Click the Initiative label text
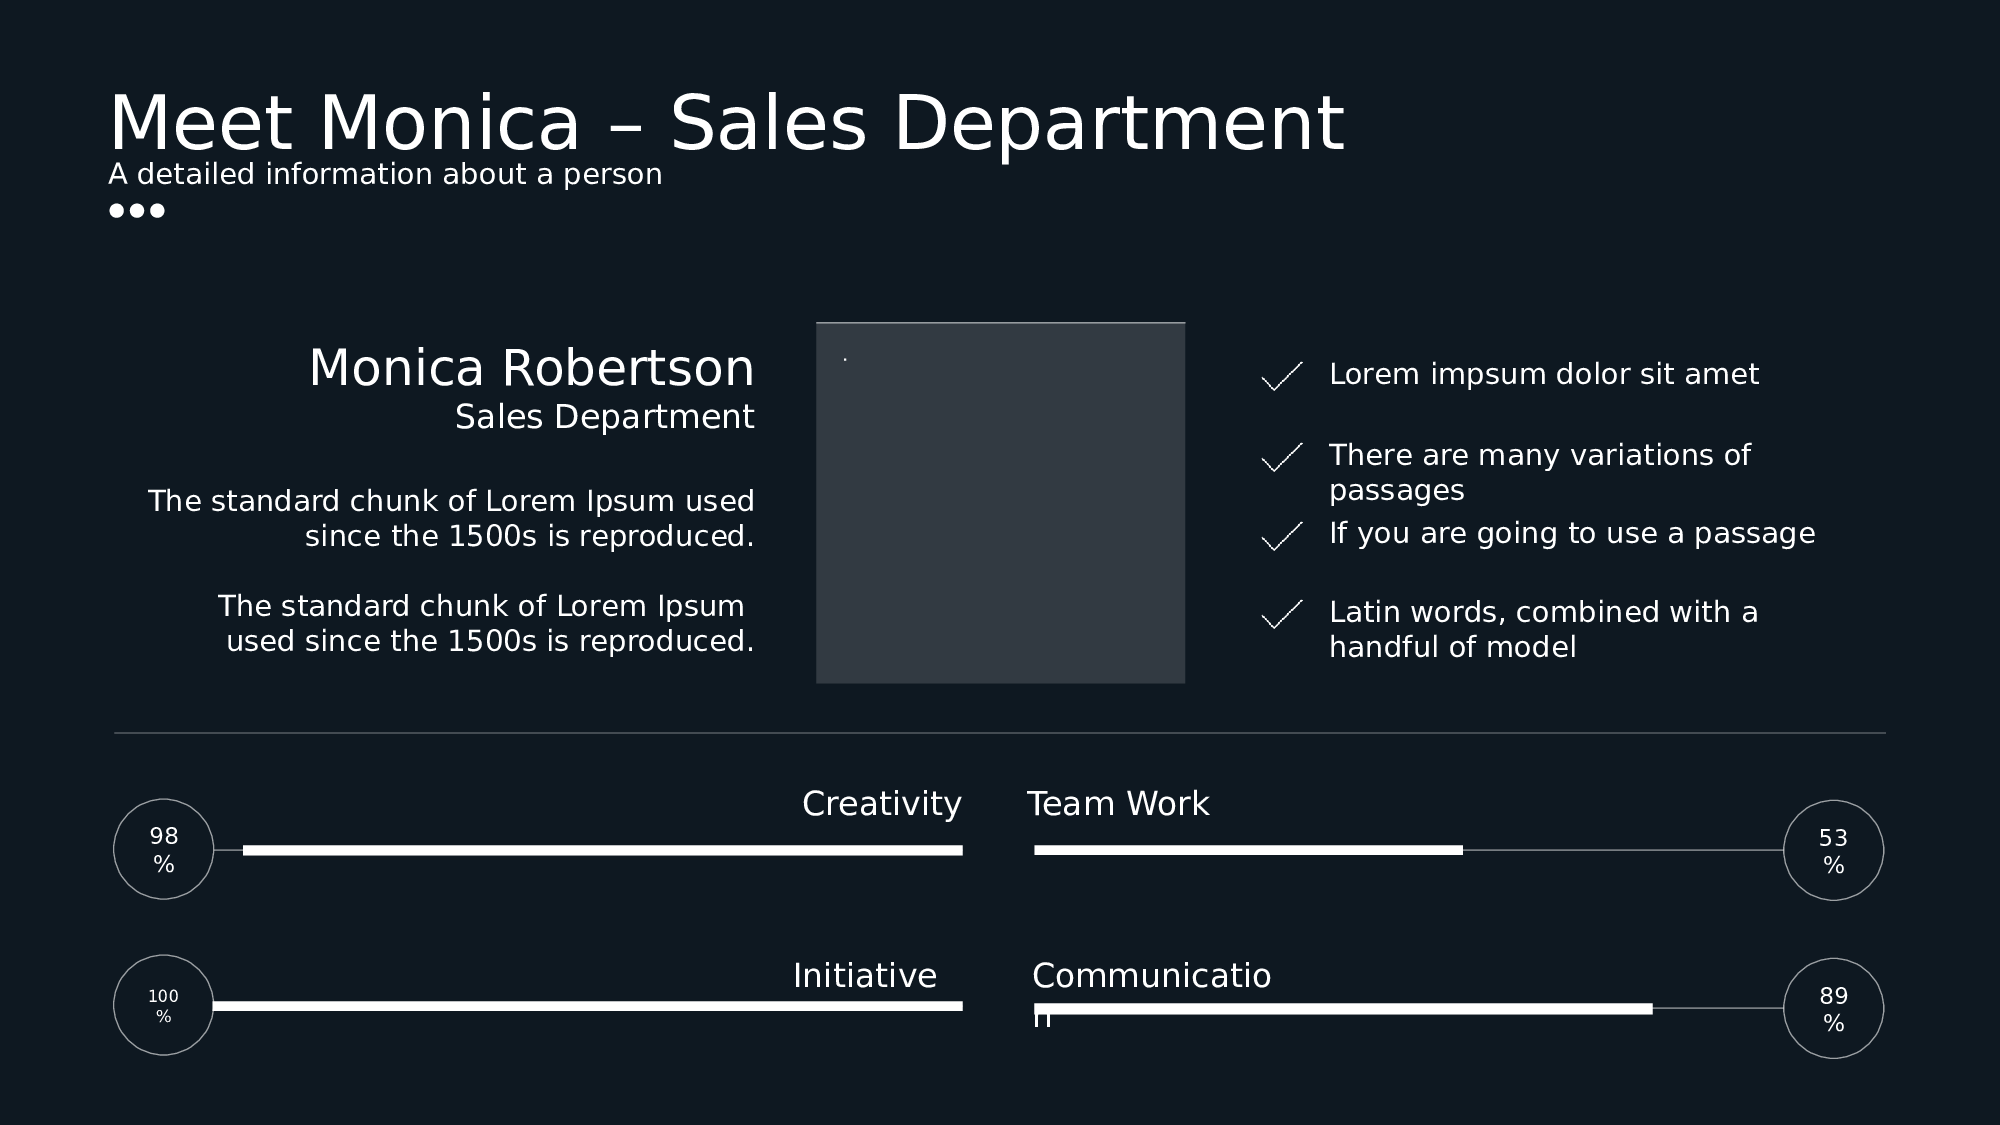Image resolution: width=2000 pixels, height=1125 pixels. click(865, 976)
